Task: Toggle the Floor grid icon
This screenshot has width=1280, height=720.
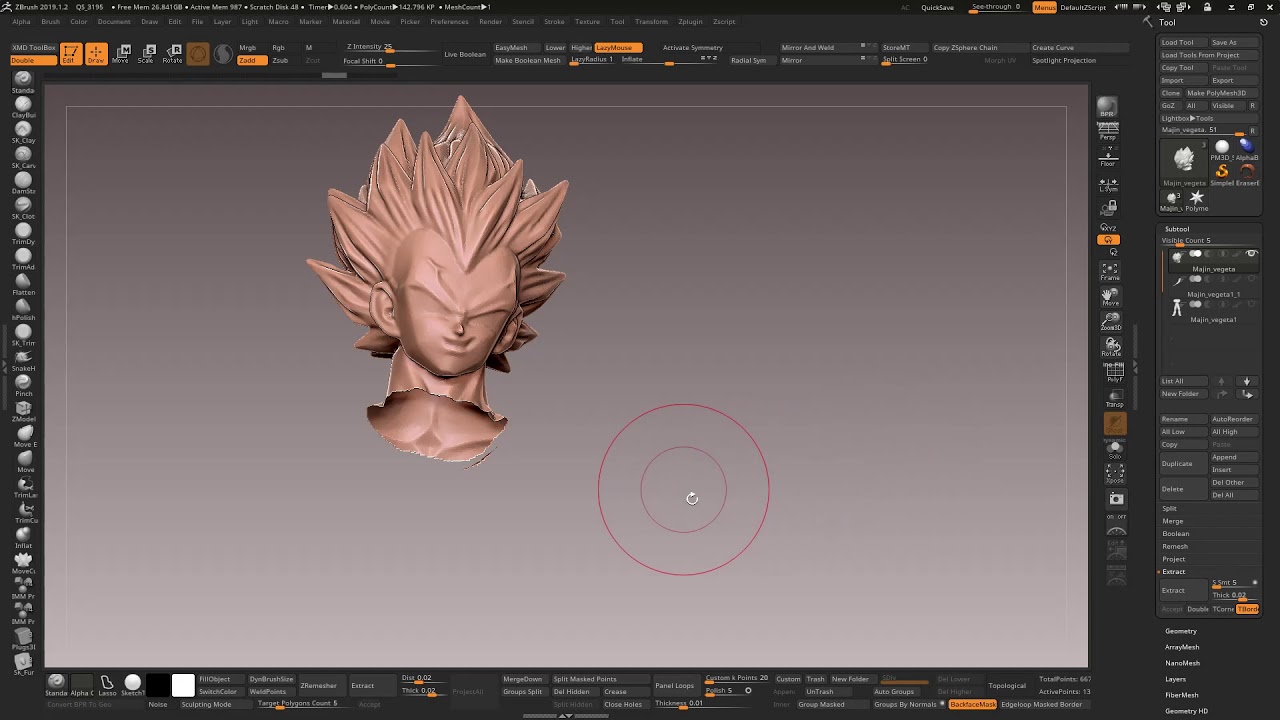Action: tap(1108, 157)
